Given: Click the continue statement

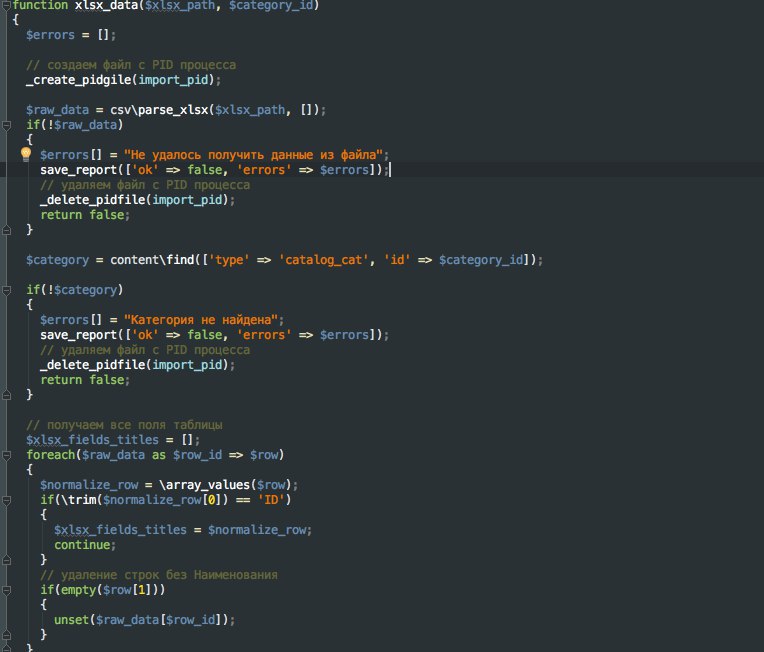Looking at the screenshot, I should (x=85, y=545).
